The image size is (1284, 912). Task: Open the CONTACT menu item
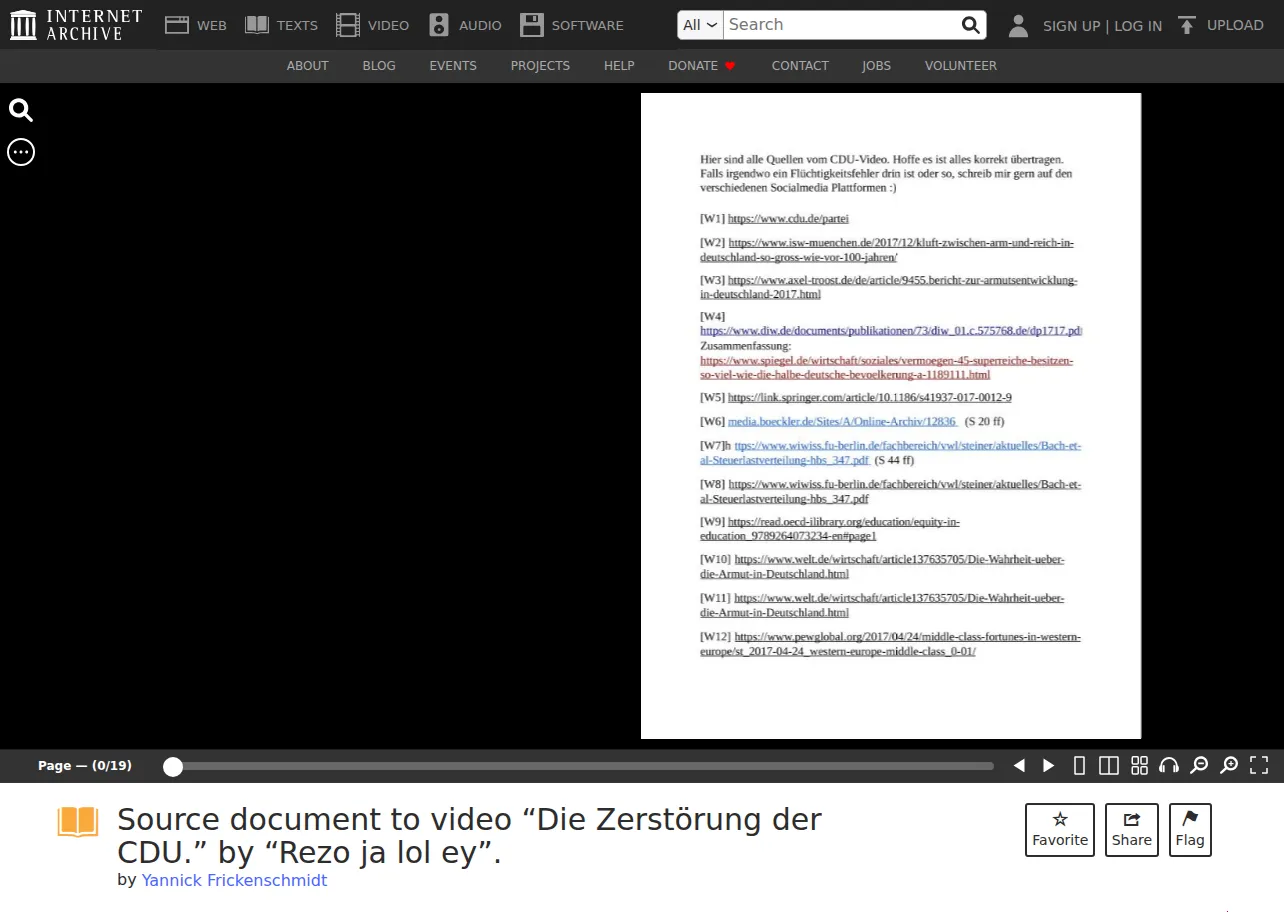(x=800, y=66)
